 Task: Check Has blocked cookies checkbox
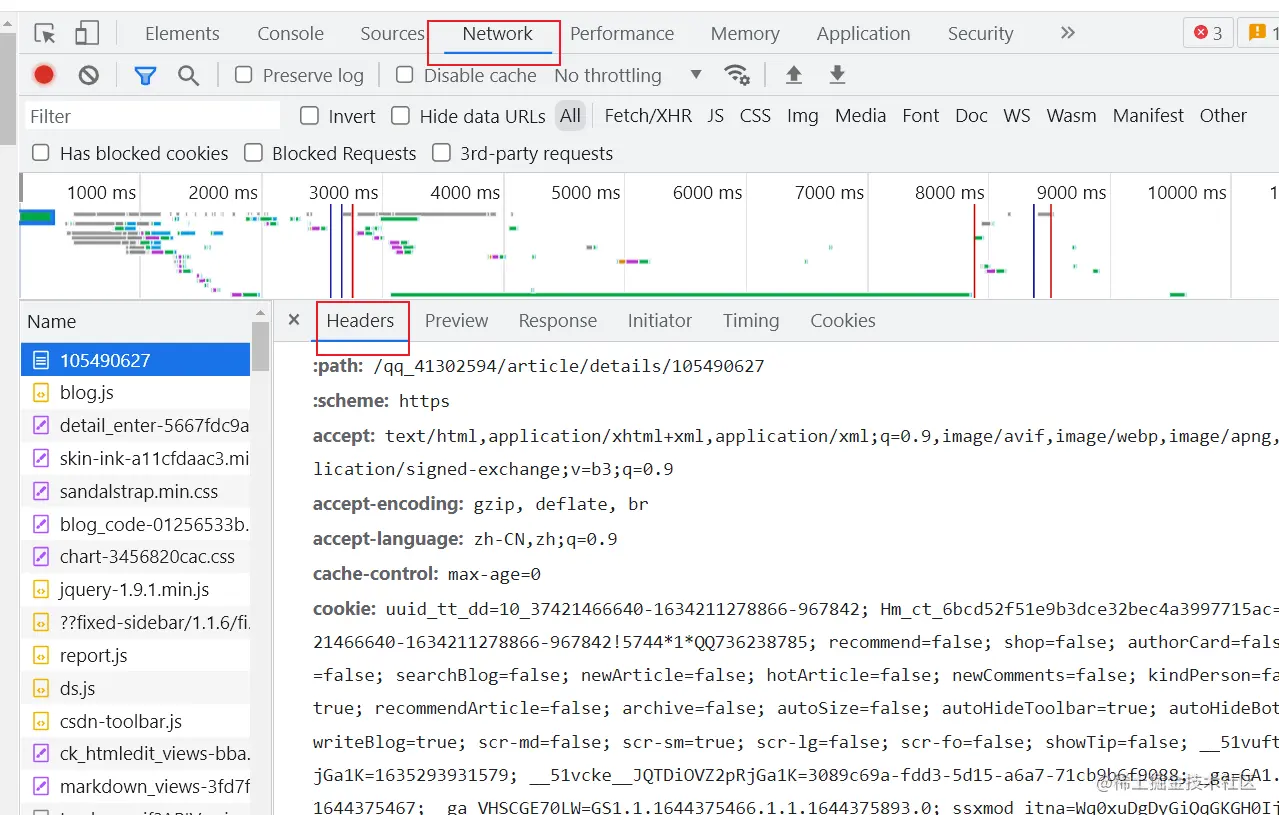point(41,153)
